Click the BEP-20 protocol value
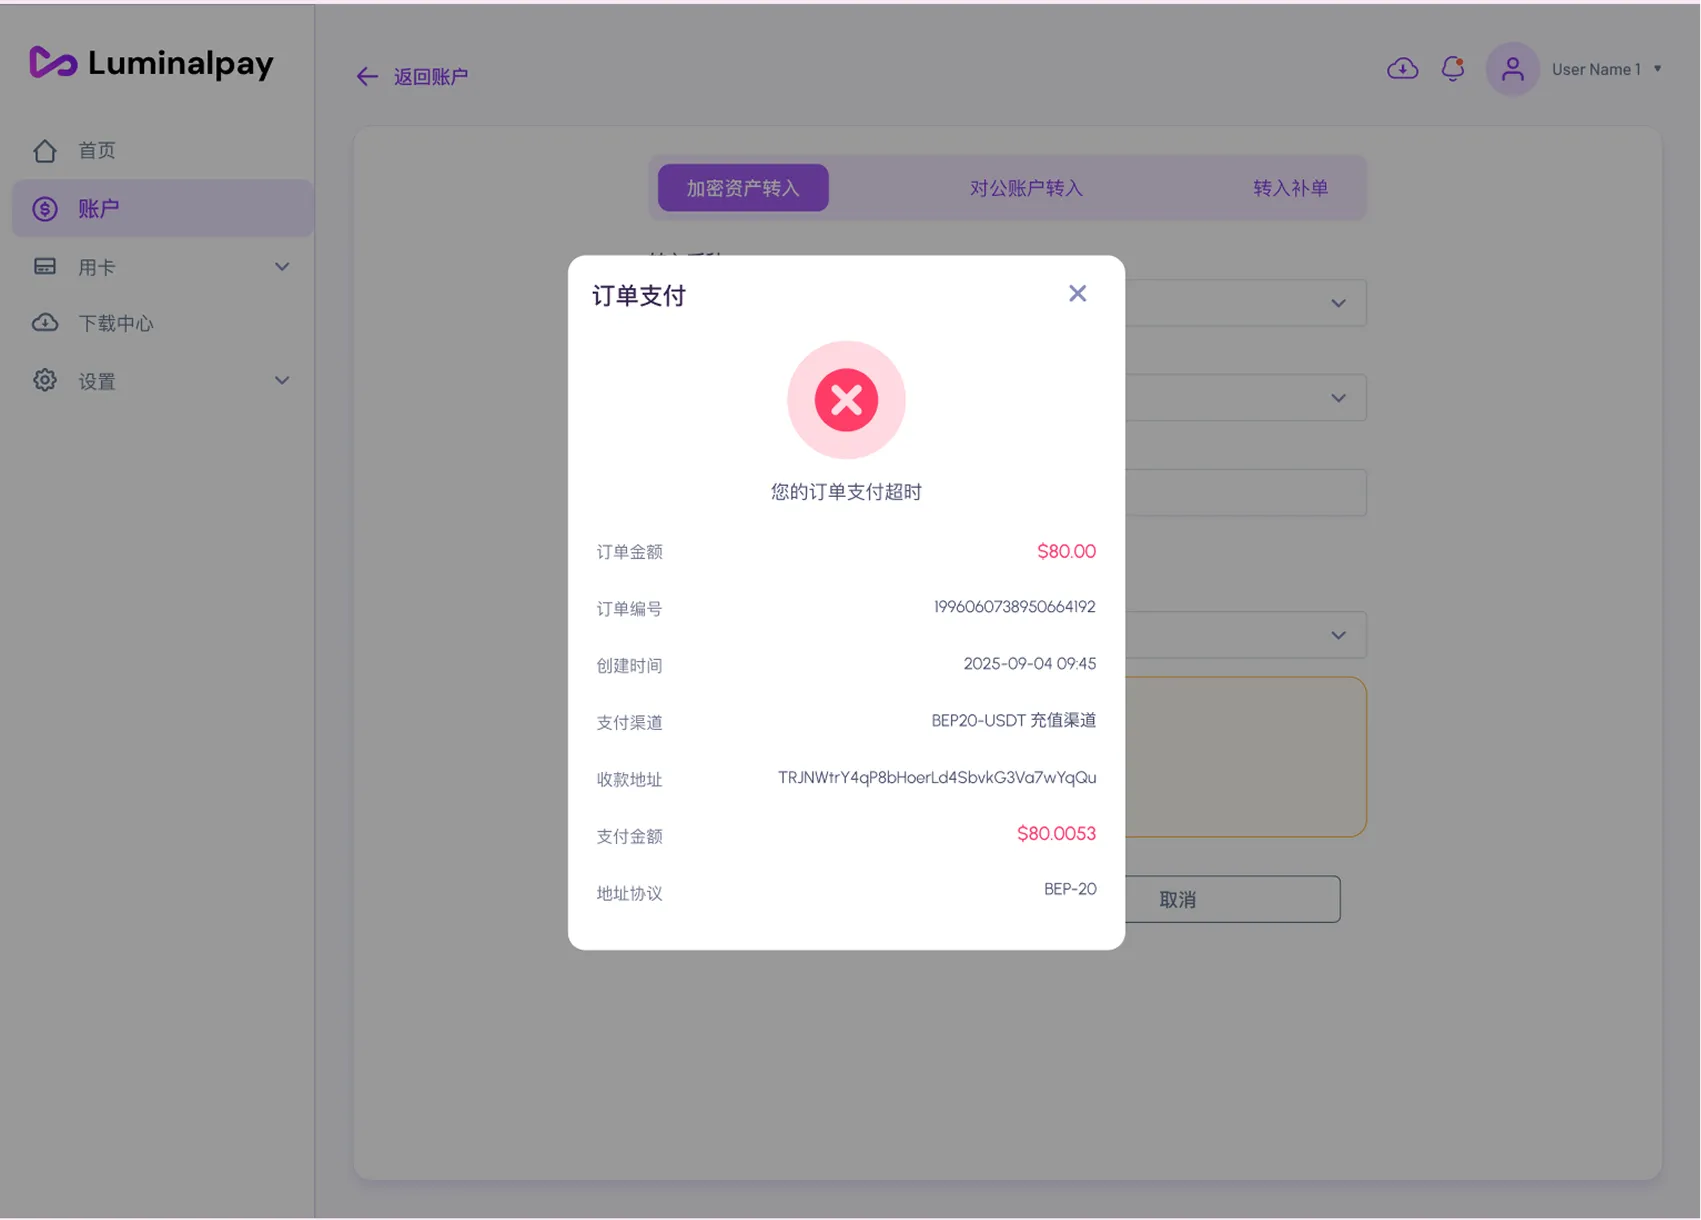The image size is (1701, 1220). (1070, 889)
